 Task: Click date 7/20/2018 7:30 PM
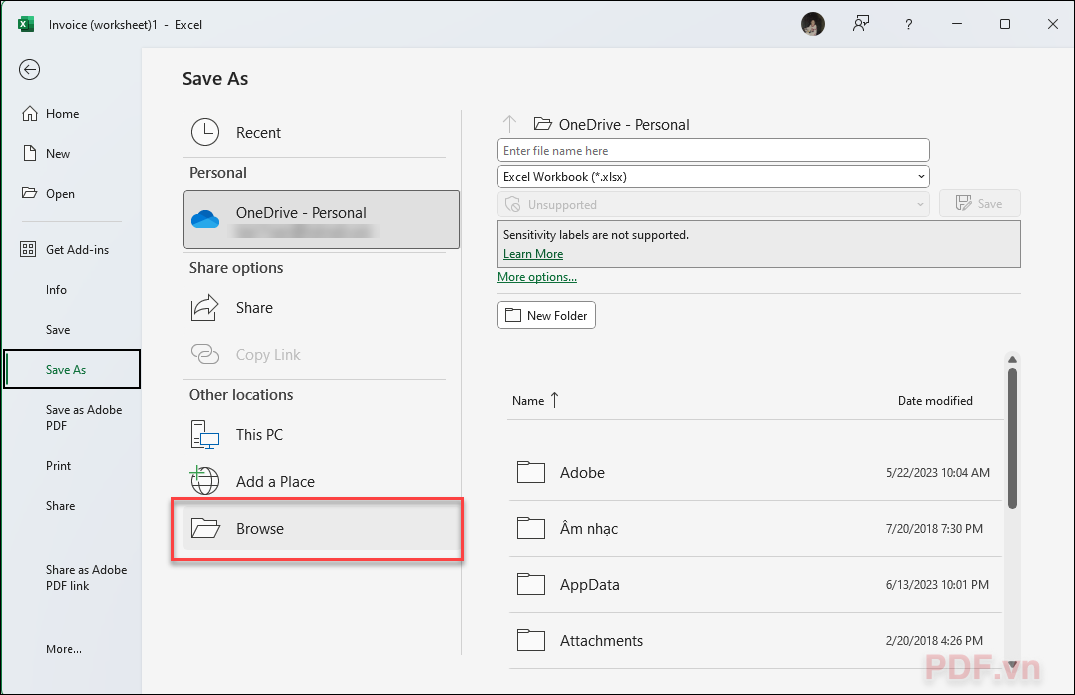934,528
